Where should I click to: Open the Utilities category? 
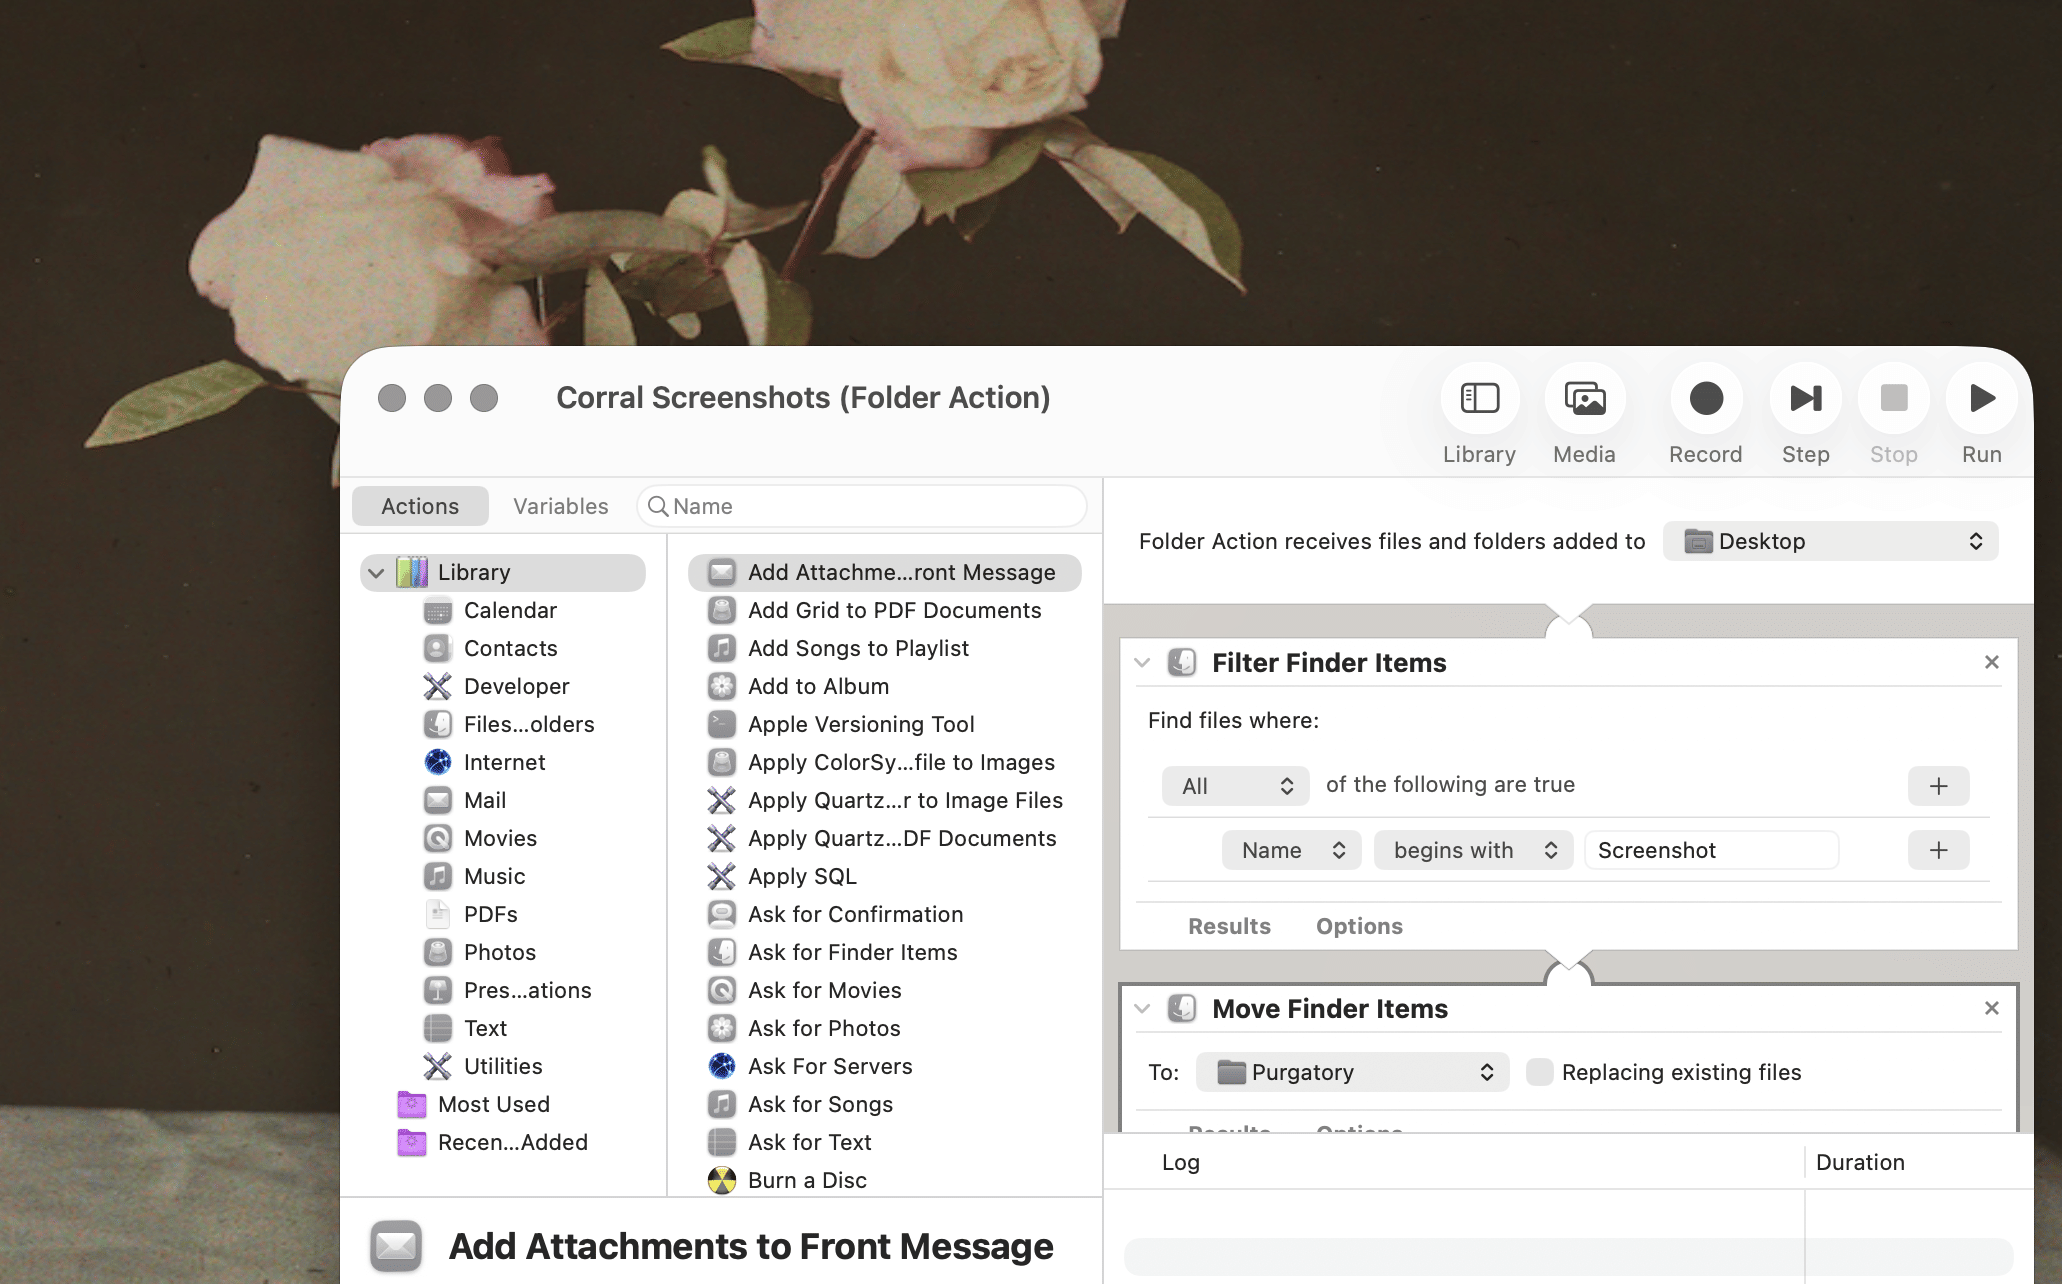pos(503,1066)
